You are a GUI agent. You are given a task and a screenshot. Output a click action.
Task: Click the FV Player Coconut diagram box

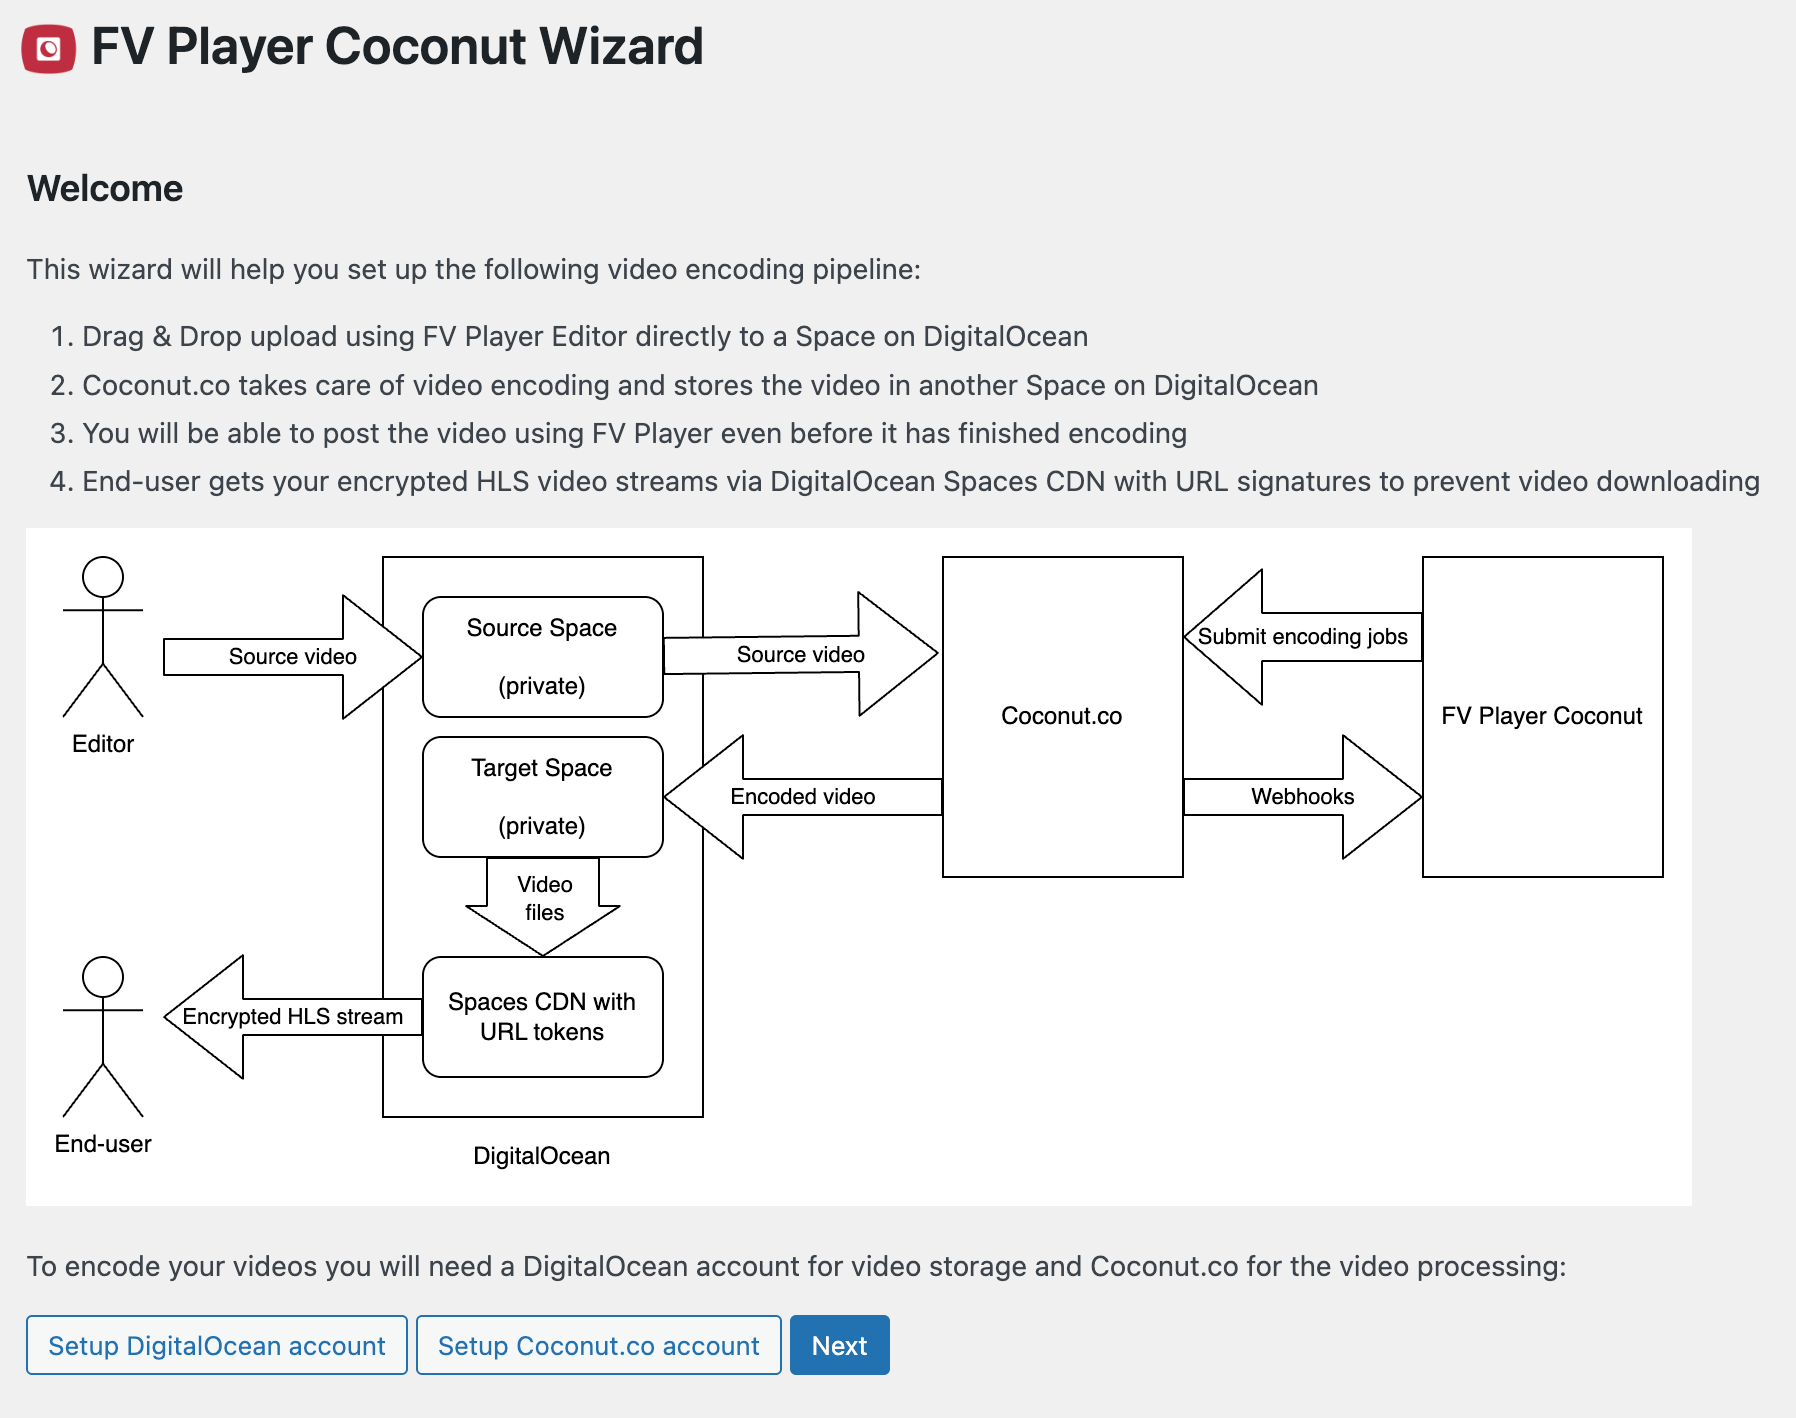coord(1542,716)
